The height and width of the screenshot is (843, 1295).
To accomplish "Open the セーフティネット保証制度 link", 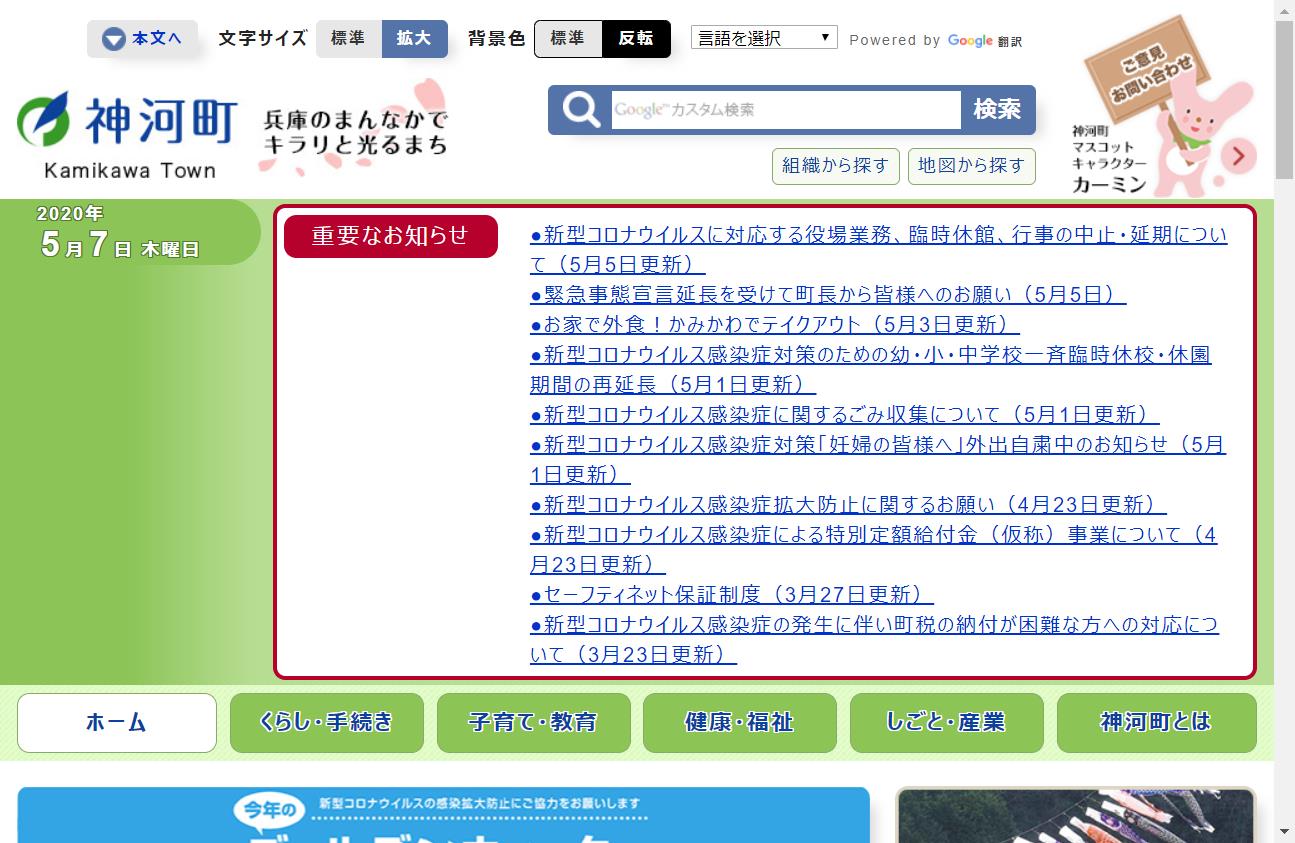I will (731, 594).
